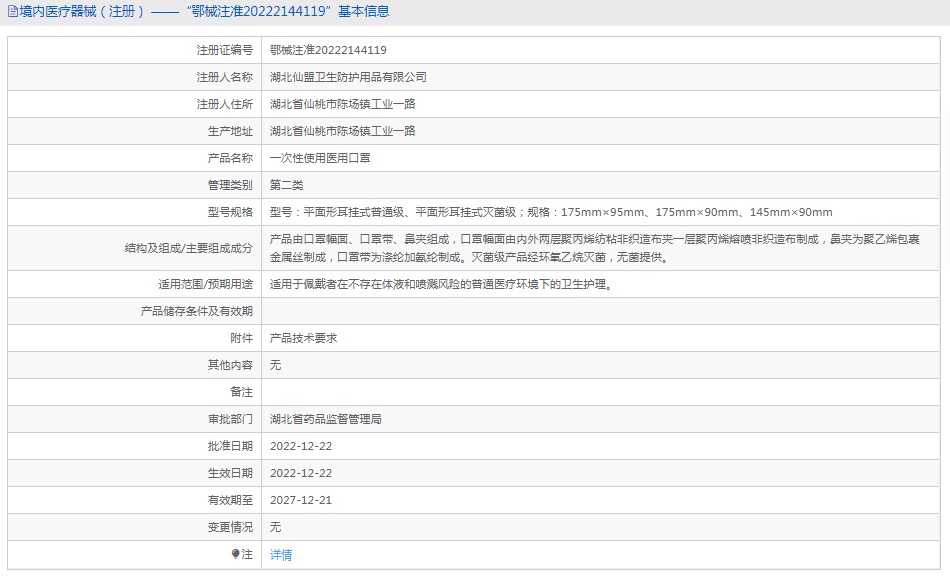Click expiry date 2027-12-21
Viewport: 950px width, 580px height.
point(301,500)
